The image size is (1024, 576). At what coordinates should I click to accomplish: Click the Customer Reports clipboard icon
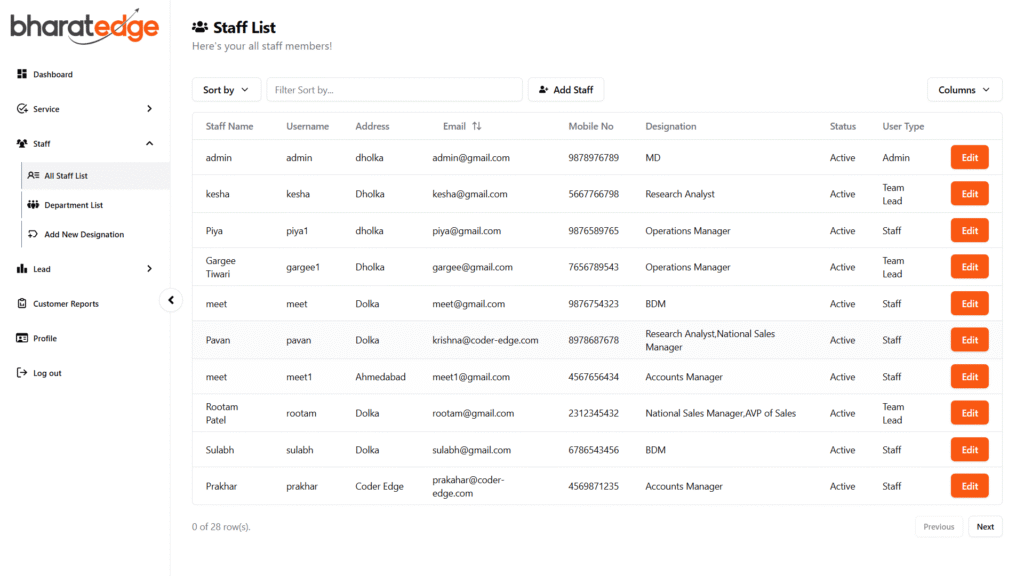click(22, 304)
